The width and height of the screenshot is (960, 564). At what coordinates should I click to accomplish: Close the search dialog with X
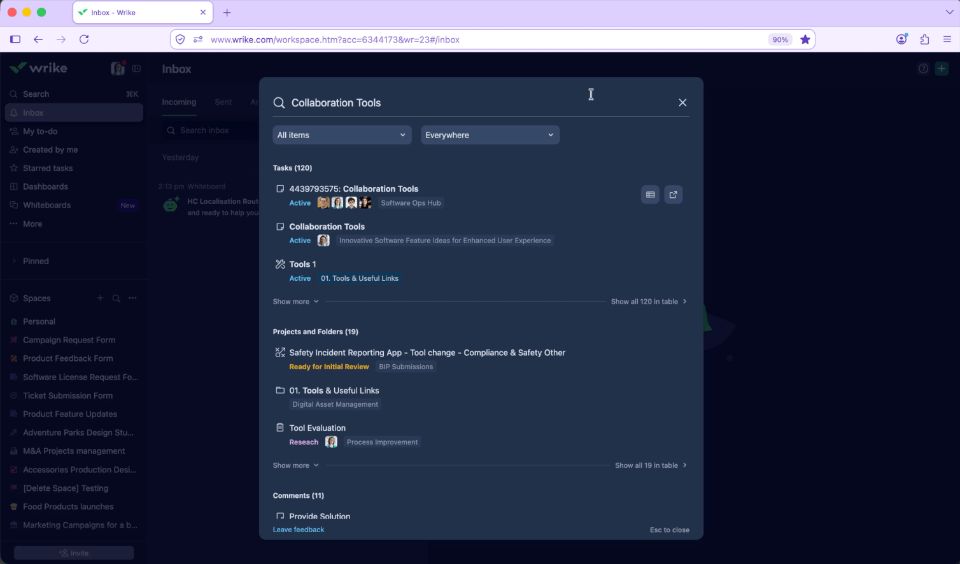682,103
